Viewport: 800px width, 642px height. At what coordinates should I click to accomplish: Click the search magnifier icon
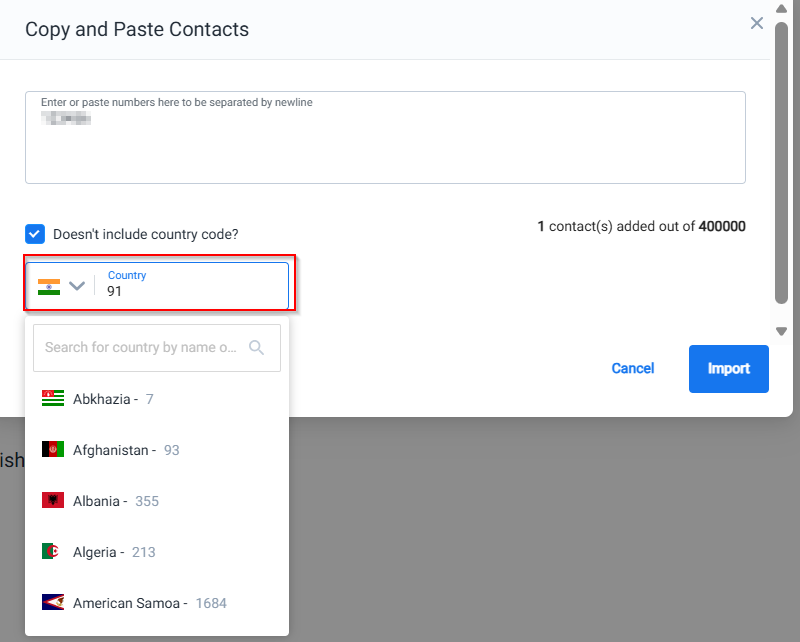[x=257, y=347]
